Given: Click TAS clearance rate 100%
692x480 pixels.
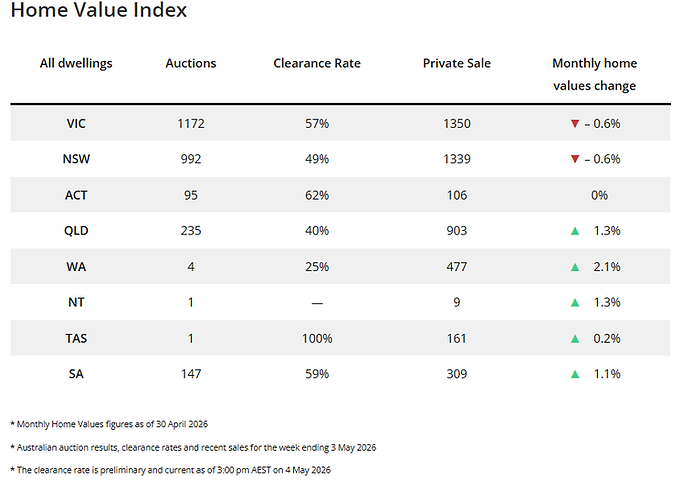Looking at the screenshot, I should (317, 339).
